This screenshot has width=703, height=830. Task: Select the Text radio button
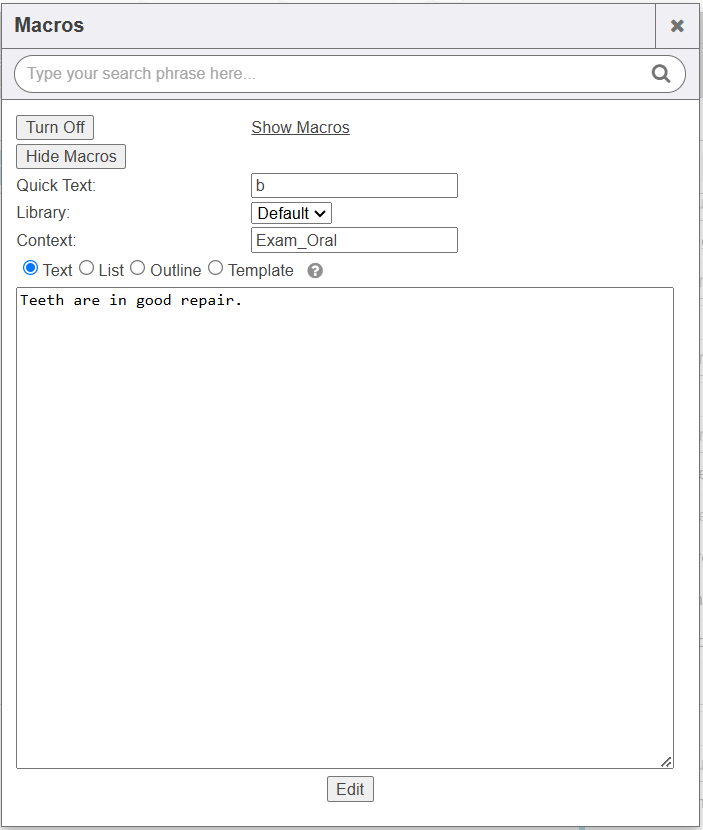pos(30,268)
